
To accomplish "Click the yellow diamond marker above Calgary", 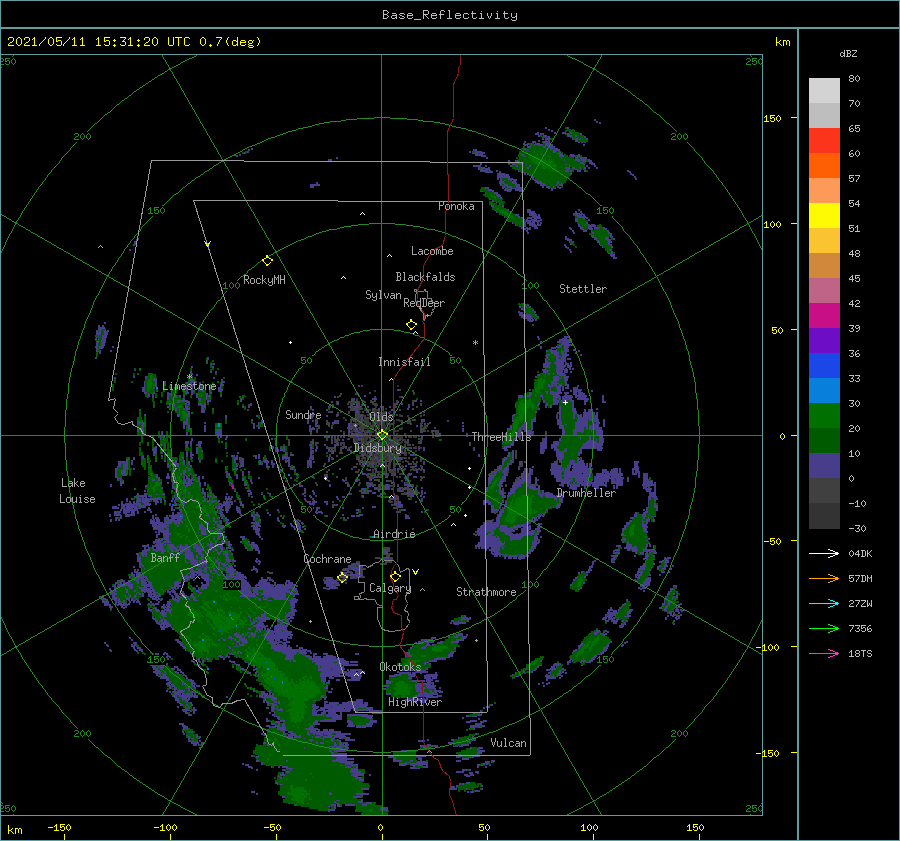I will [x=395, y=576].
